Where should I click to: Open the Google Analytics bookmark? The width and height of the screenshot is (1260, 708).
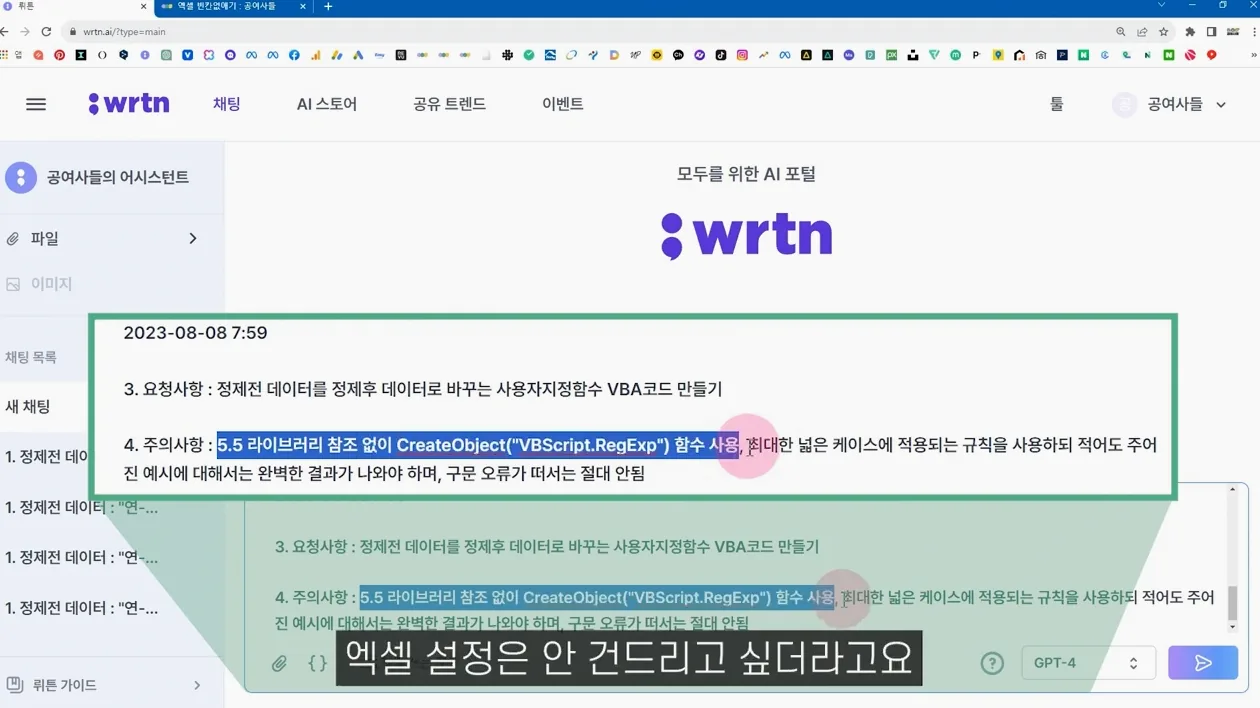click(x=315, y=55)
